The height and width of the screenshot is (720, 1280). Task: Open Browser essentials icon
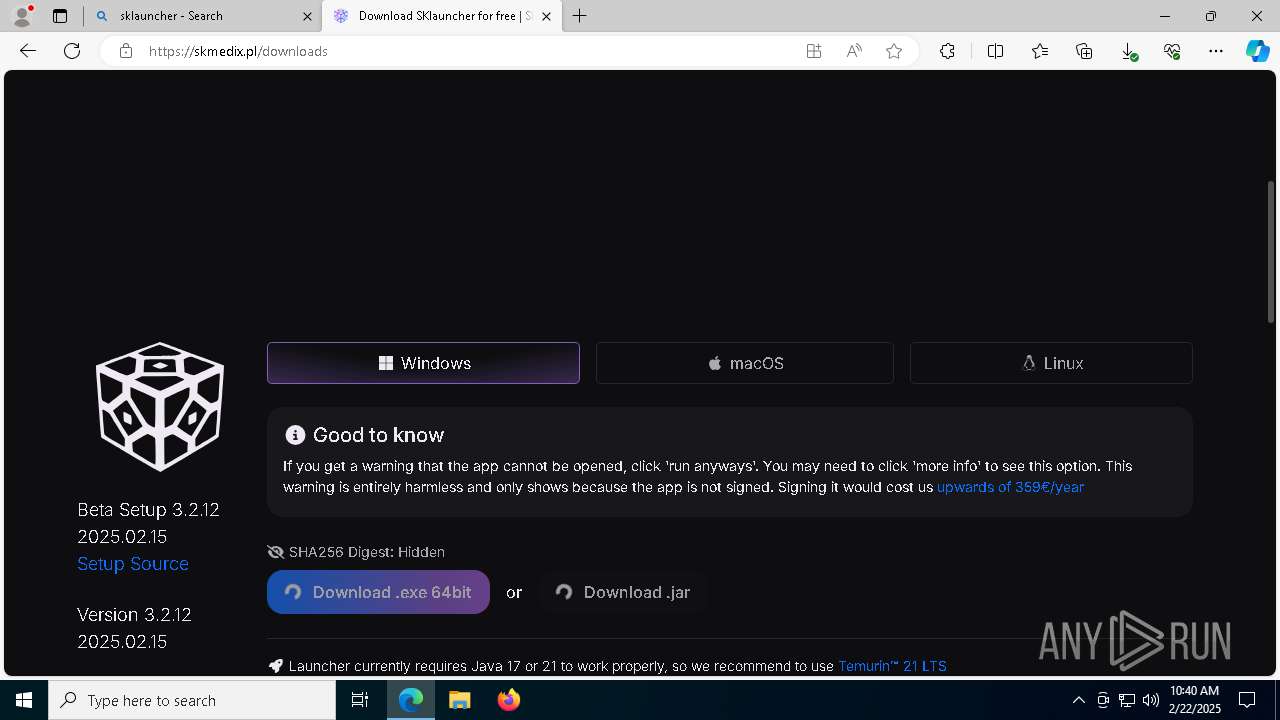pyautogui.click(x=1172, y=51)
